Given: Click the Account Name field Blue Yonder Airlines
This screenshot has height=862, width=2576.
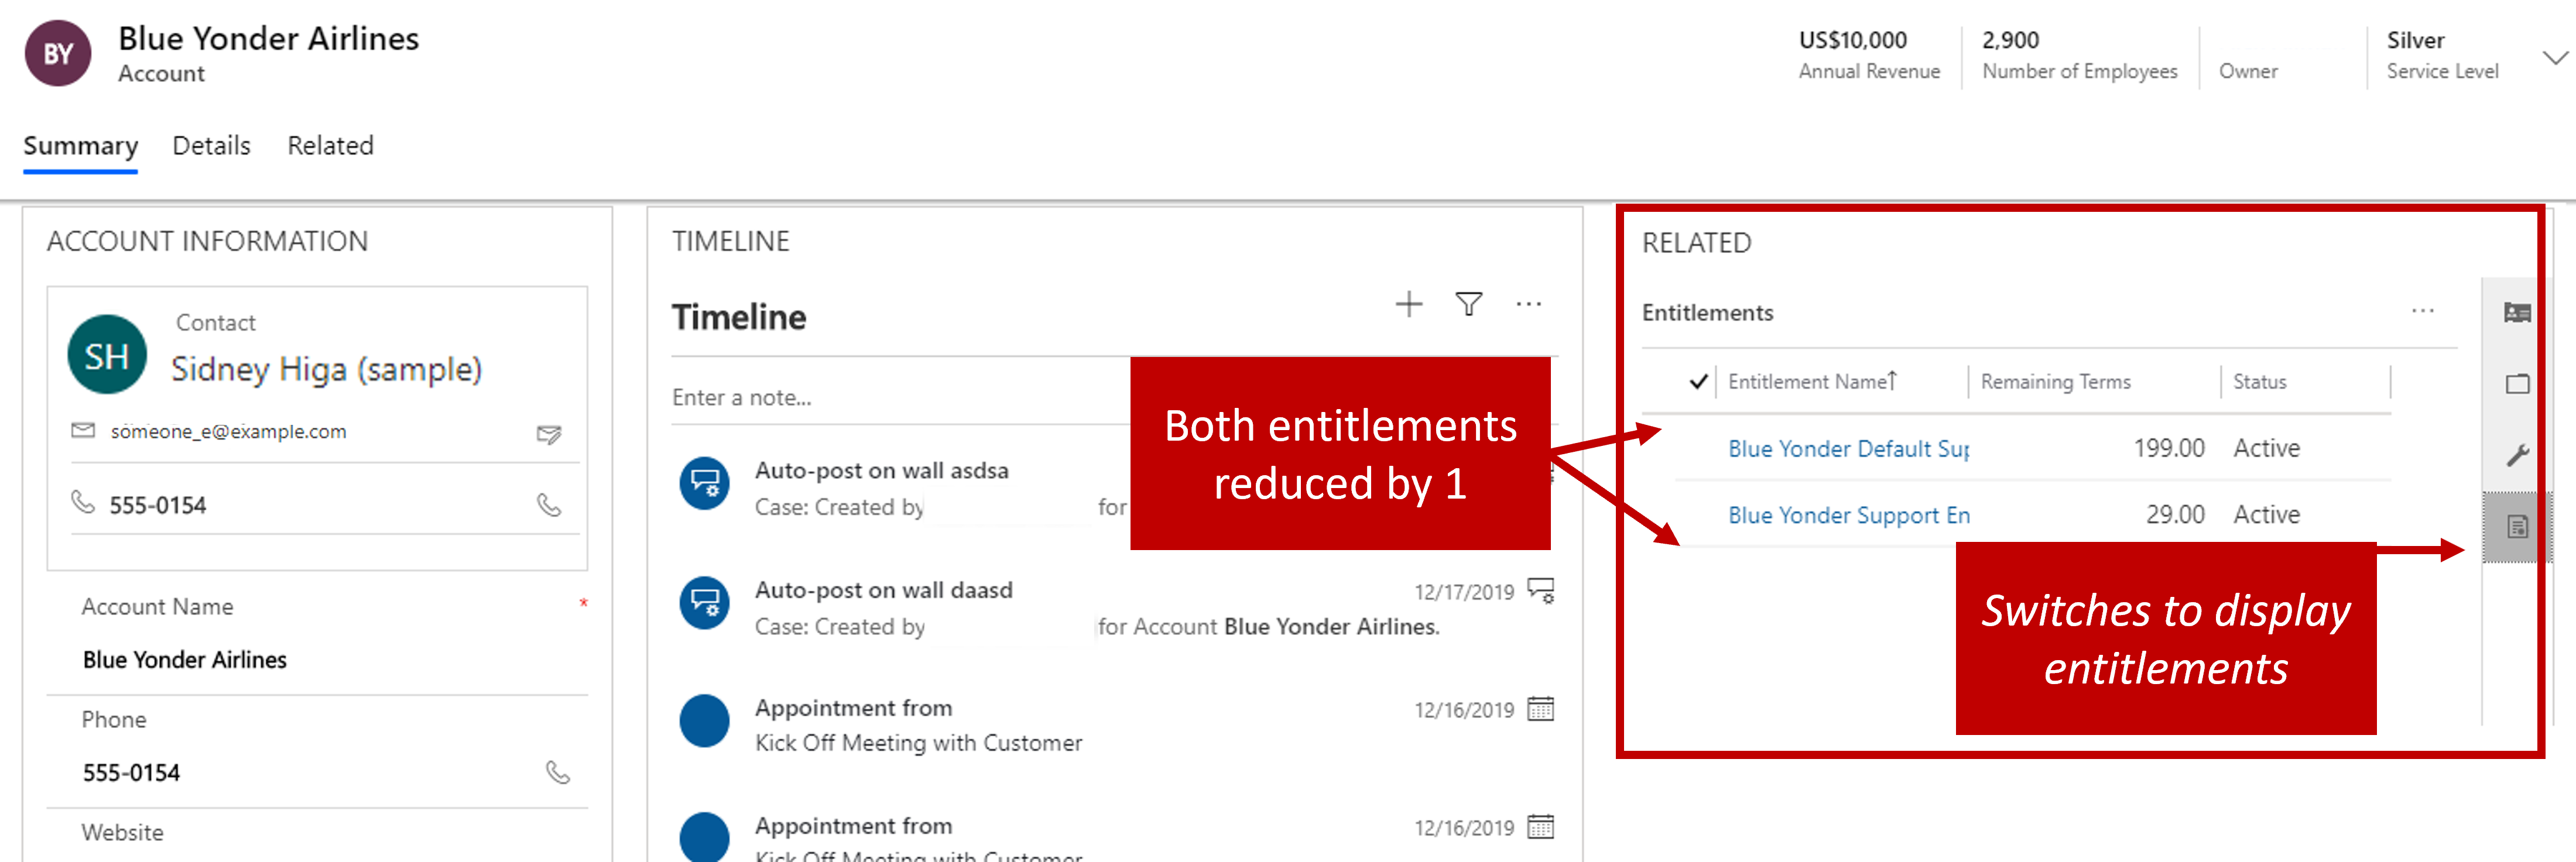Looking at the screenshot, I should 185,660.
